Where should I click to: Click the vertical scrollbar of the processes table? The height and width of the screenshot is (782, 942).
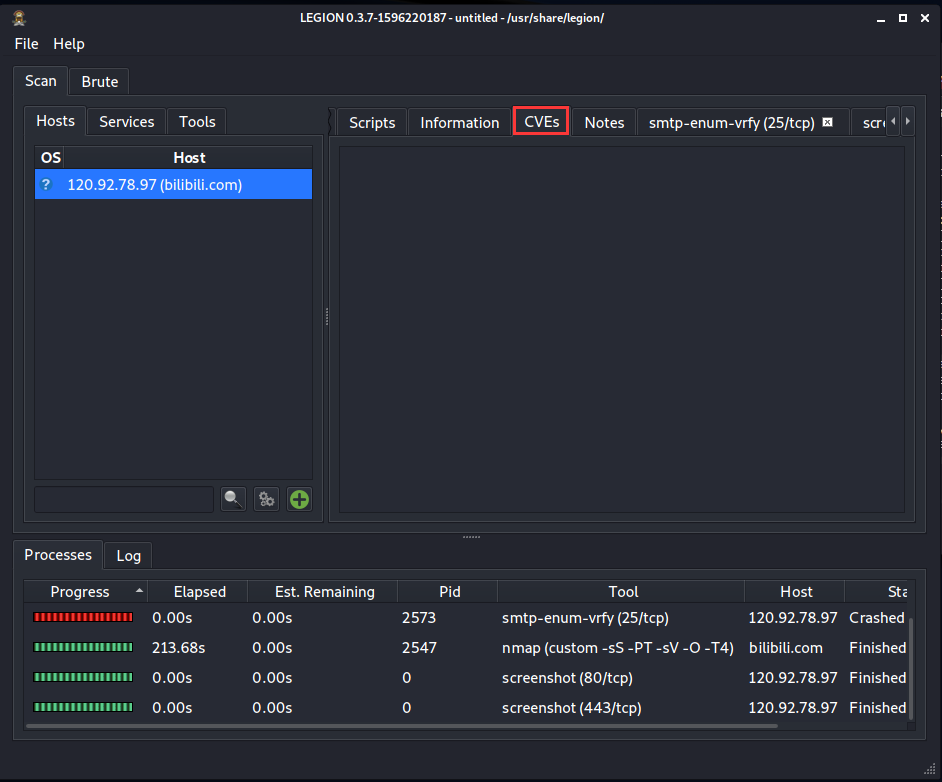(x=911, y=668)
